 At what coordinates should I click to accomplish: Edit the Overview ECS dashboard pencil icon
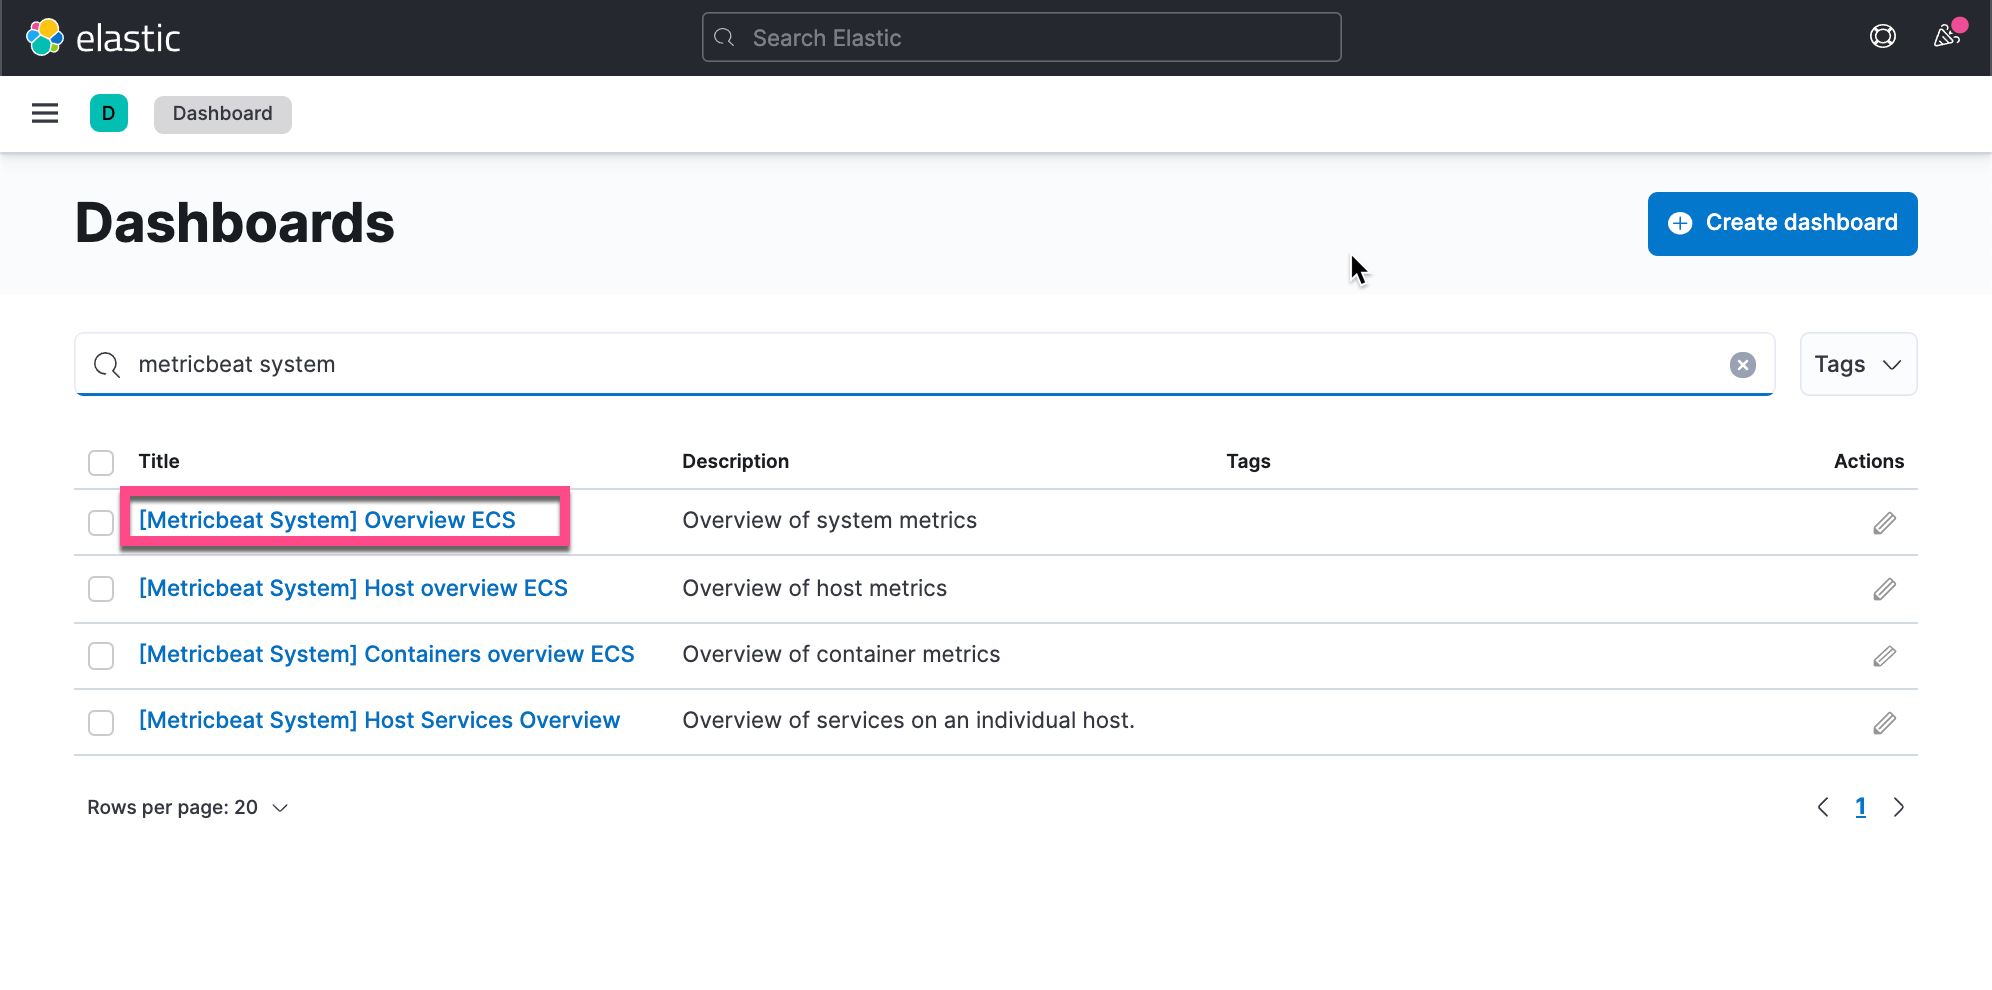1884,523
